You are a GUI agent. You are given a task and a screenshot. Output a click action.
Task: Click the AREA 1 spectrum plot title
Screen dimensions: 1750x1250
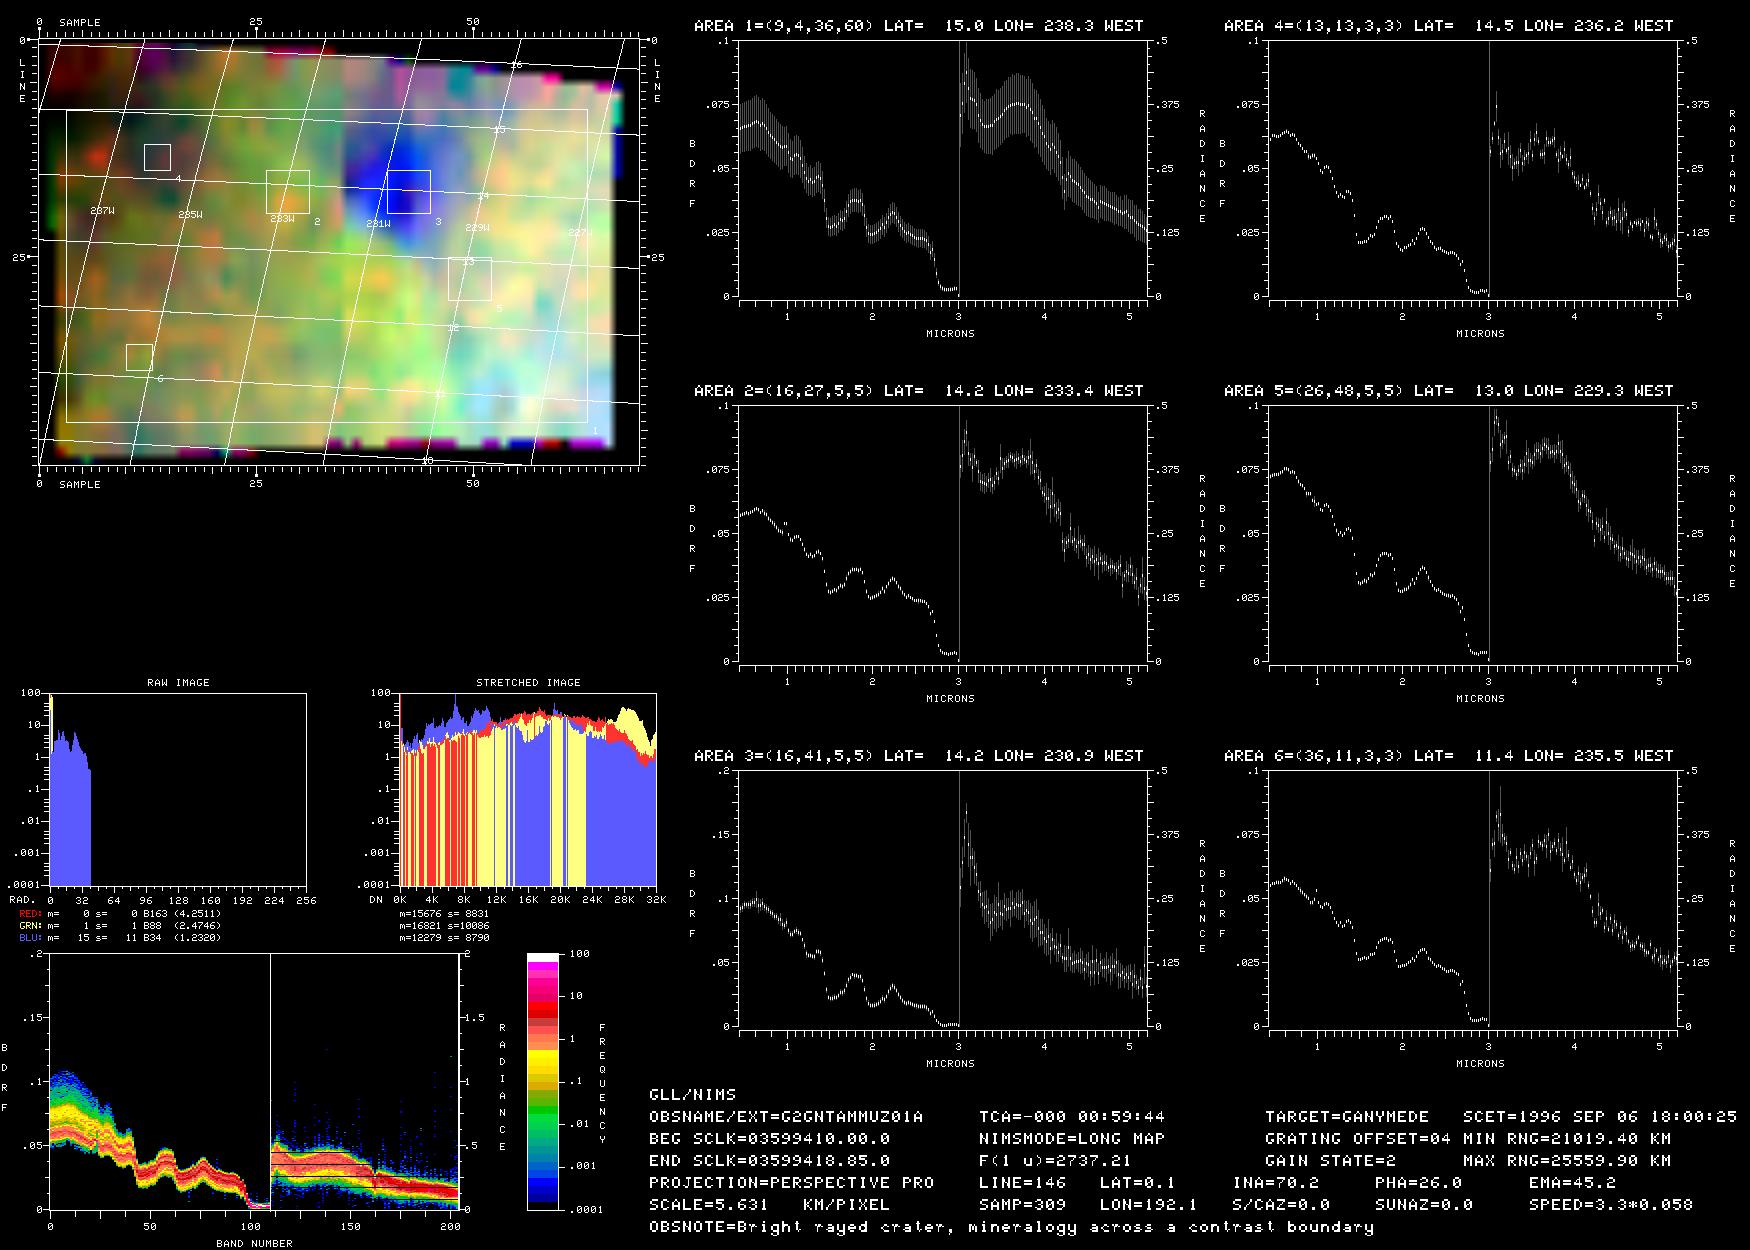tap(918, 25)
